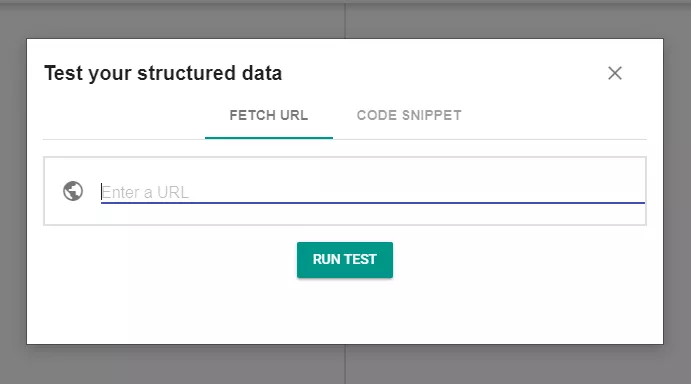Image resolution: width=691 pixels, height=384 pixels.
Task: Close the structured data test dialog
Action: (615, 73)
